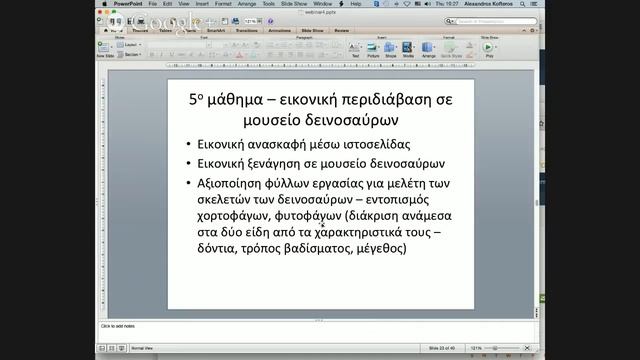Switch to Slide Sorter view icon
The image size is (640, 360).
click(111, 348)
